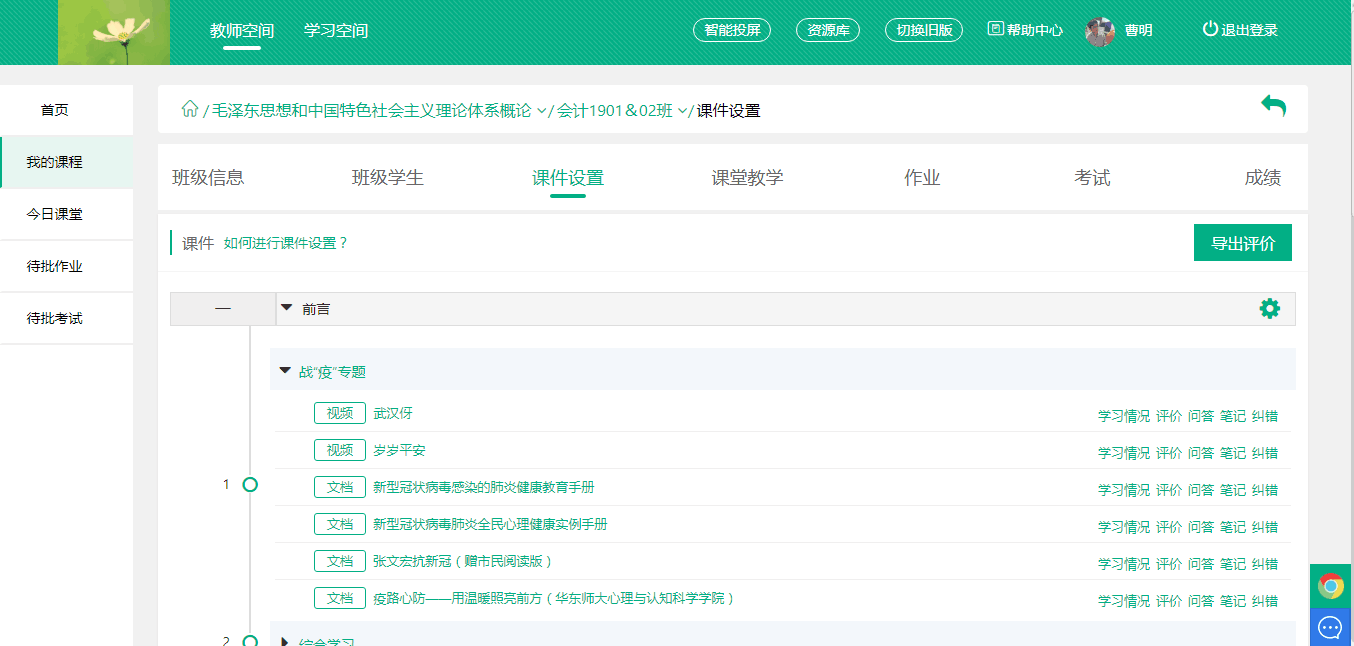This screenshot has width=1354, height=646.
Task: Toggle the timeline node for chapter 1
Action: click(x=250, y=485)
